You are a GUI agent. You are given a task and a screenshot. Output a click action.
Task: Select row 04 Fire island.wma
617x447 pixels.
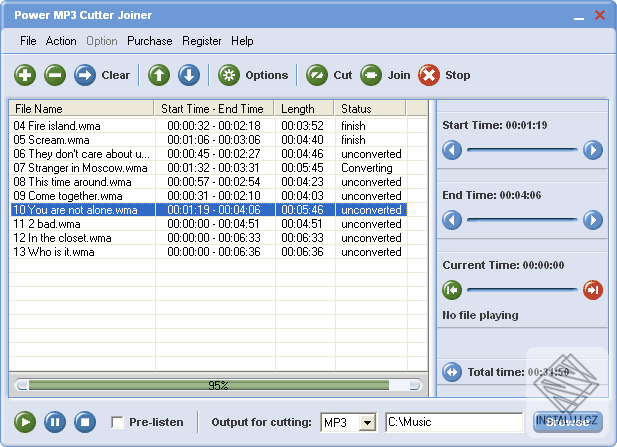(209, 126)
